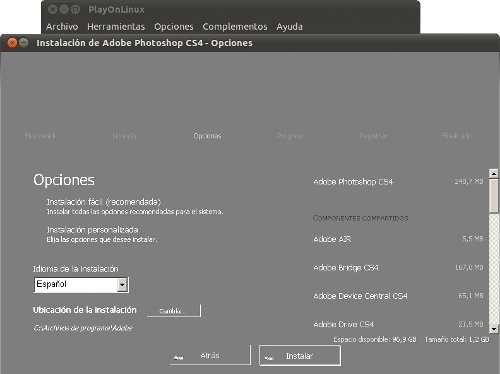500x374 pixels.
Task: Close the PlayOnLinux background window
Action: click(52, 9)
